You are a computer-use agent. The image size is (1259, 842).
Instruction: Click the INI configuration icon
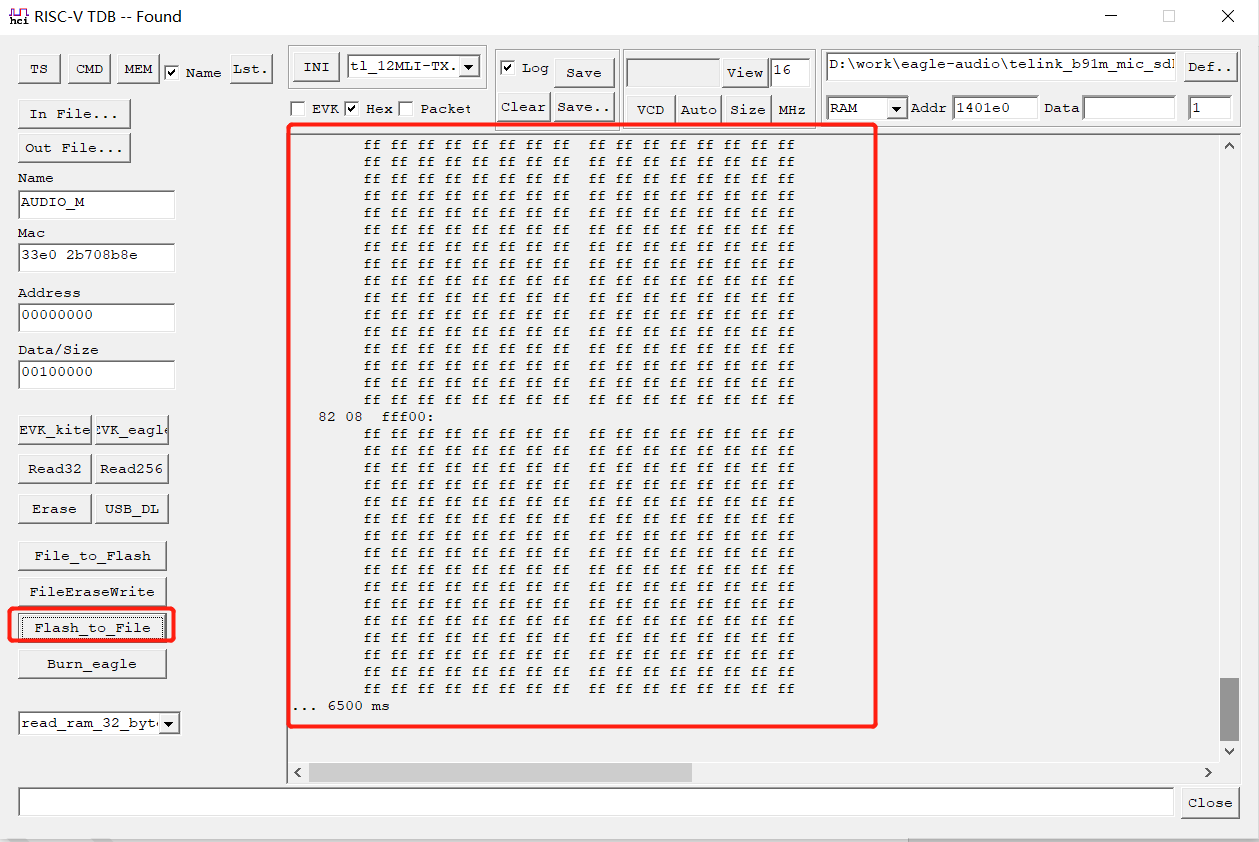click(315, 66)
